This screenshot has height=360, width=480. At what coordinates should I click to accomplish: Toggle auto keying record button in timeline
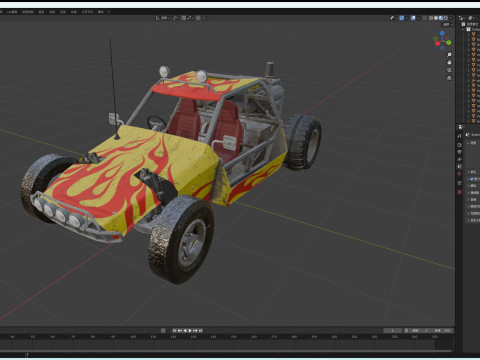163,330
